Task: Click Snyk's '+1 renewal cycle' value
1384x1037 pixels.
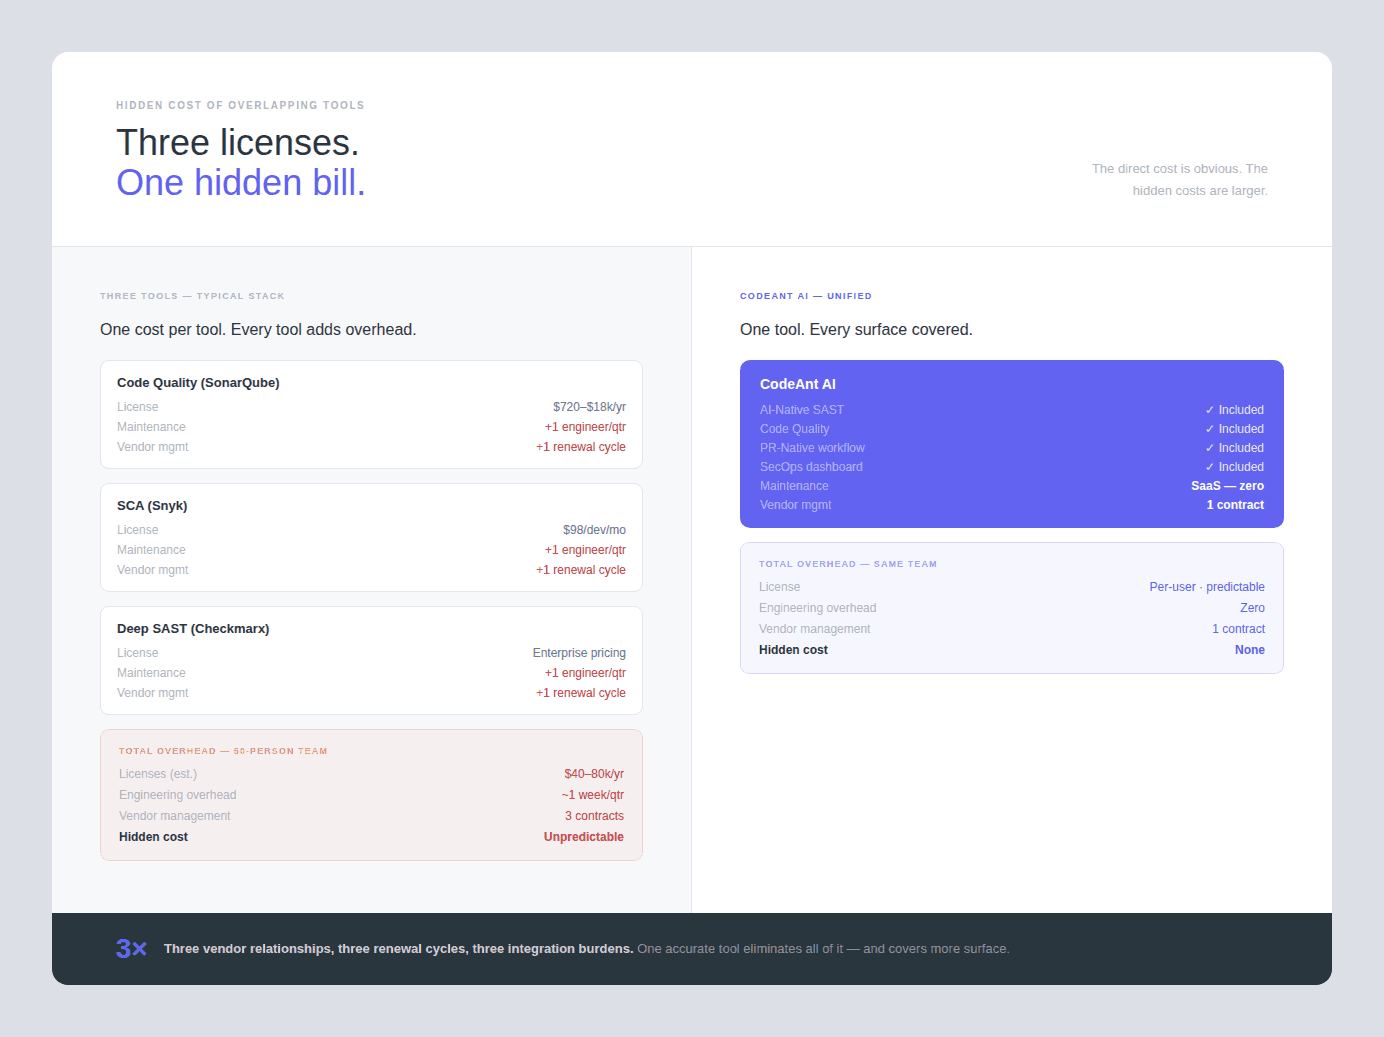Action: tap(581, 570)
